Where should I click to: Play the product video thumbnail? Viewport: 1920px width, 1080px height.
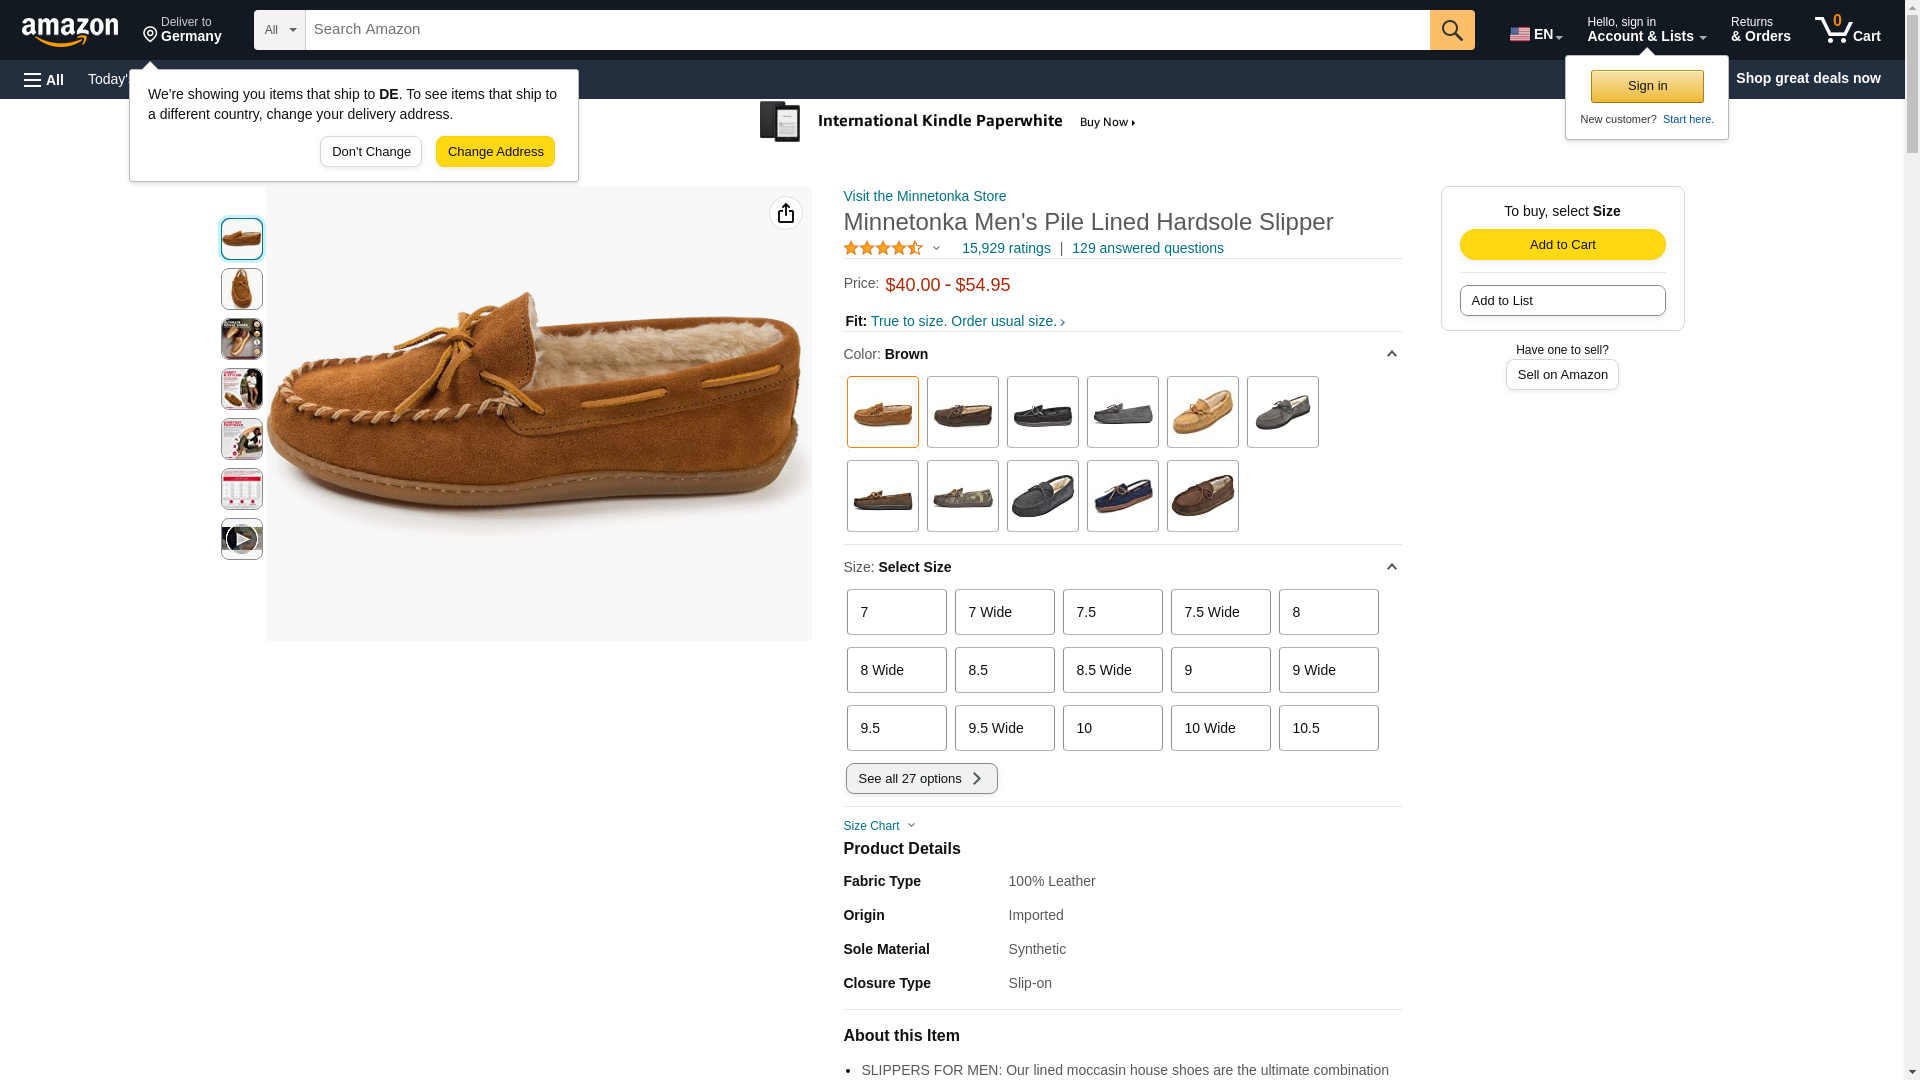pos(241,539)
